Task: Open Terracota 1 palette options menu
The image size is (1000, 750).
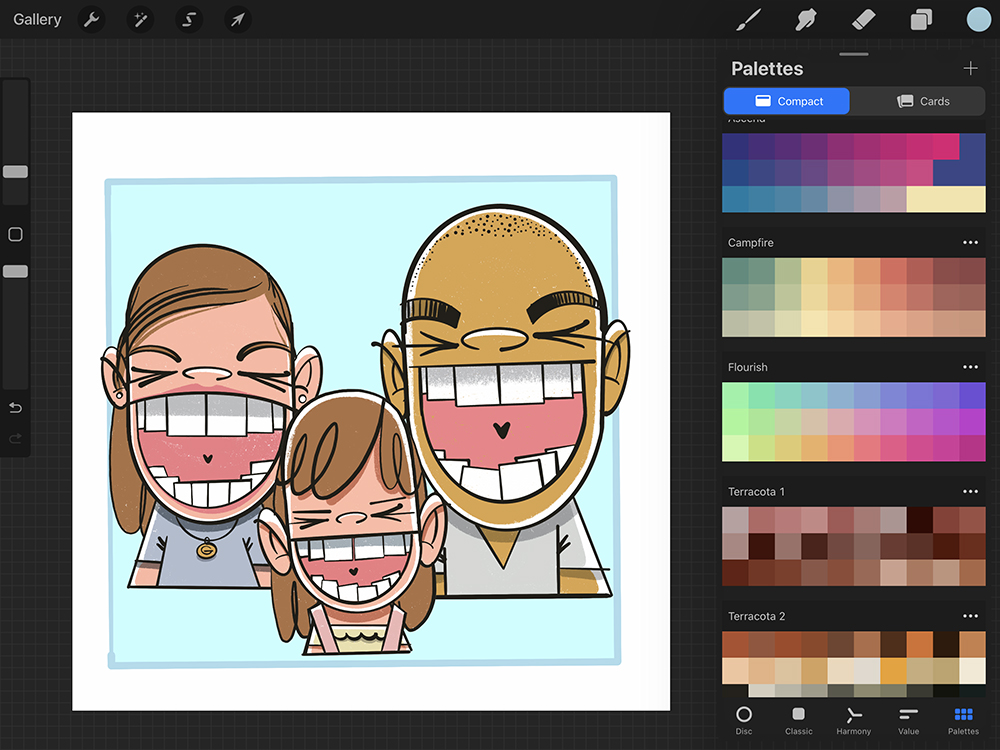Action: tap(971, 491)
